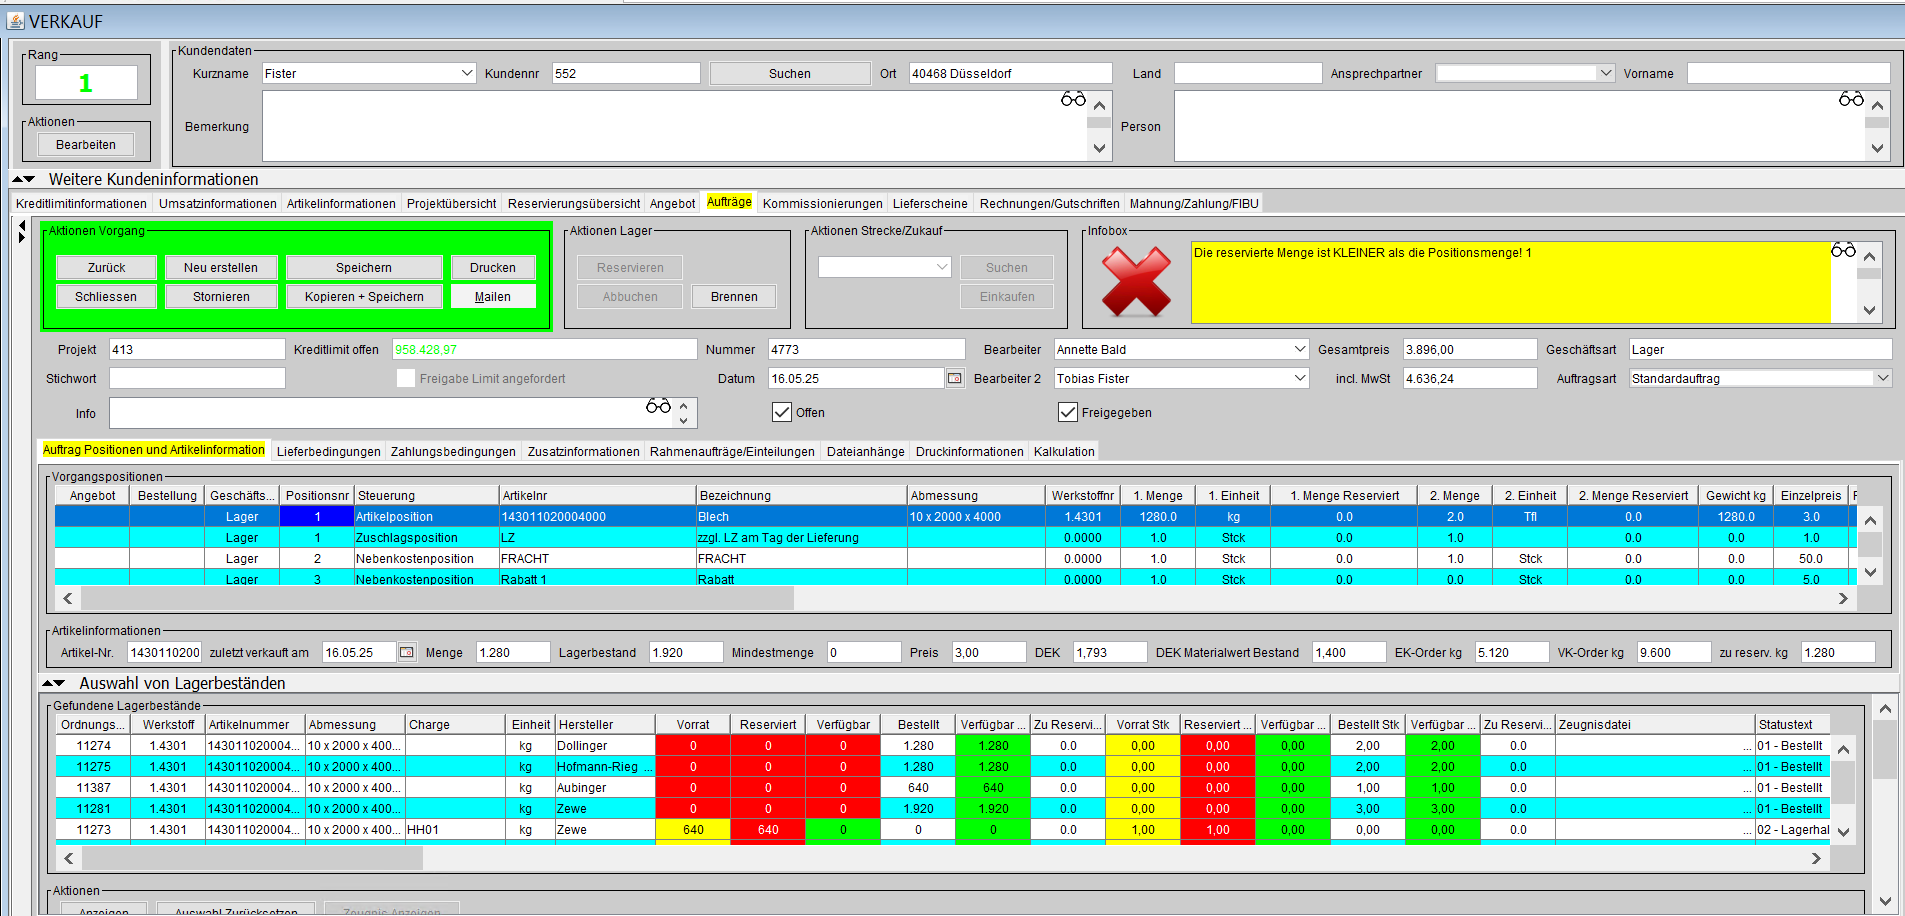Click glasses icon in Bemerkung field
Image resolution: width=1905 pixels, height=916 pixels.
click(1073, 99)
